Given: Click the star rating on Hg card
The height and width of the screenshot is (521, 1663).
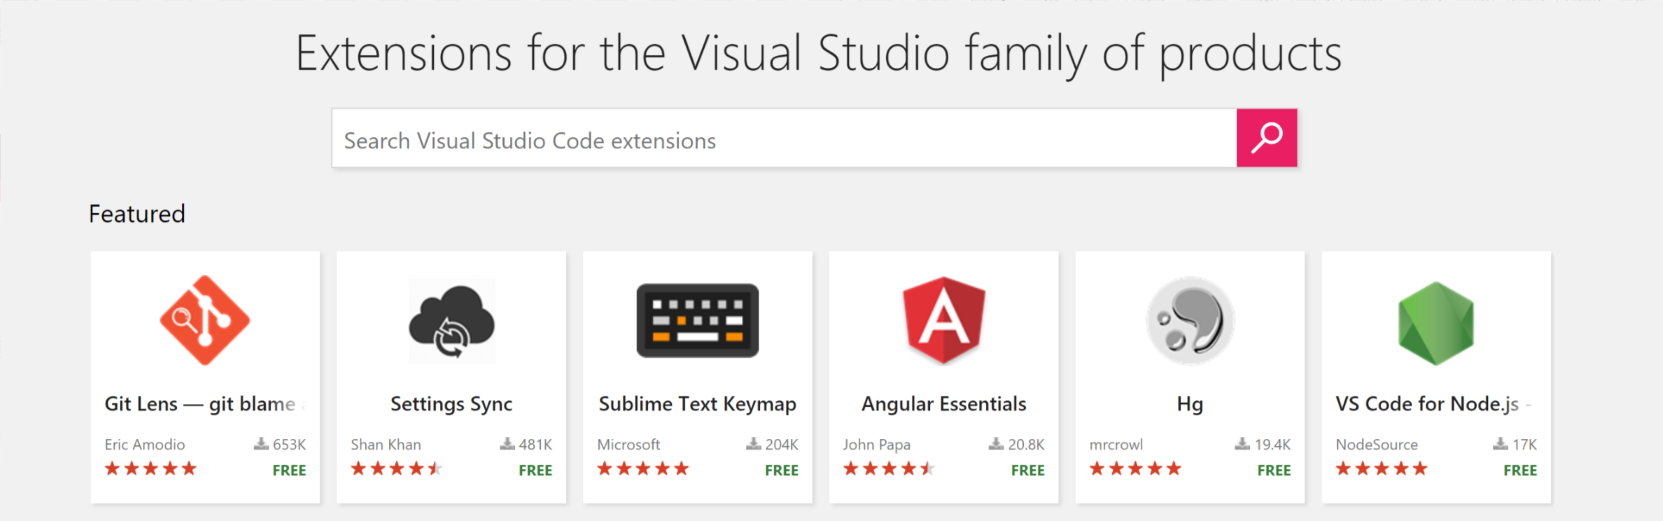Looking at the screenshot, I should pyautogui.click(x=1135, y=468).
